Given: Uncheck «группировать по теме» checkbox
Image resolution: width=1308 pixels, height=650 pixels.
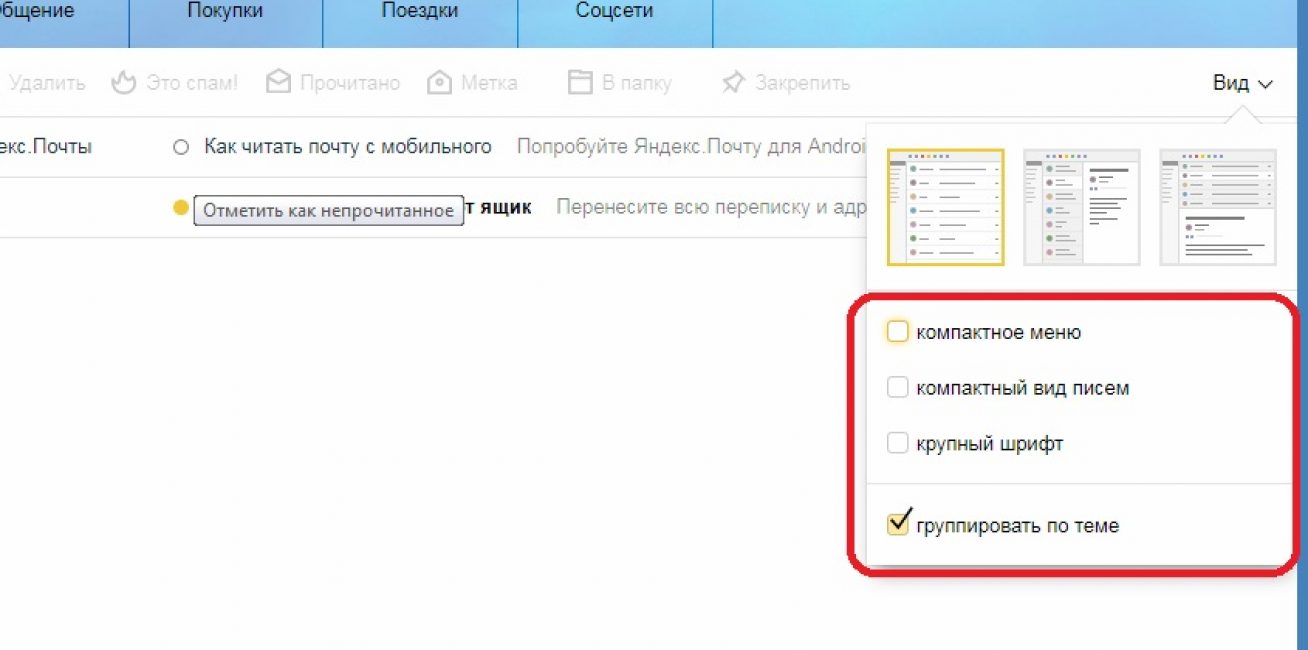Looking at the screenshot, I should pos(898,523).
